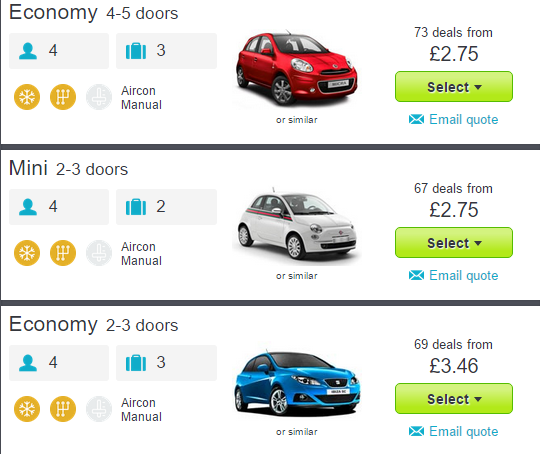Click the manual gearbox icon for Economy 2-3 doors

tap(63, 409)
